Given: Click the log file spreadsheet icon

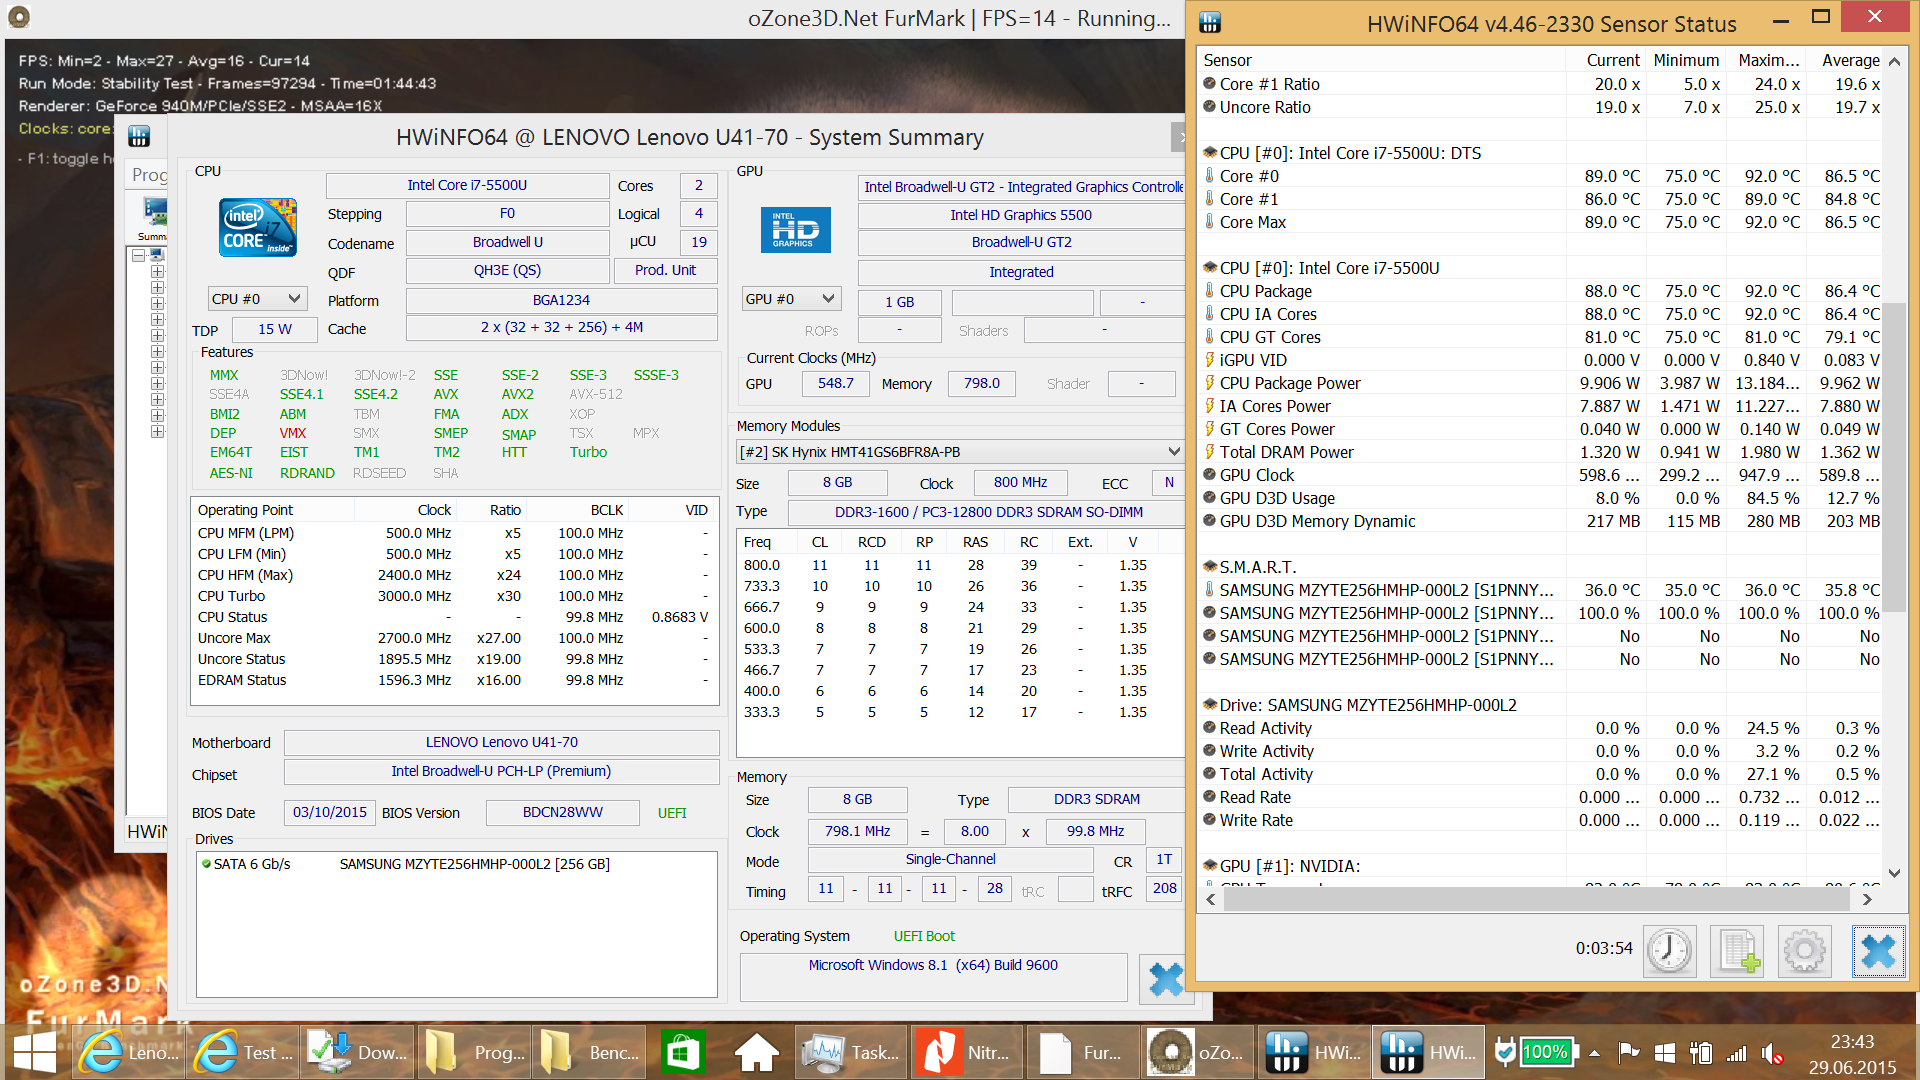Looking at the screenshot, I should [1737, 950].
